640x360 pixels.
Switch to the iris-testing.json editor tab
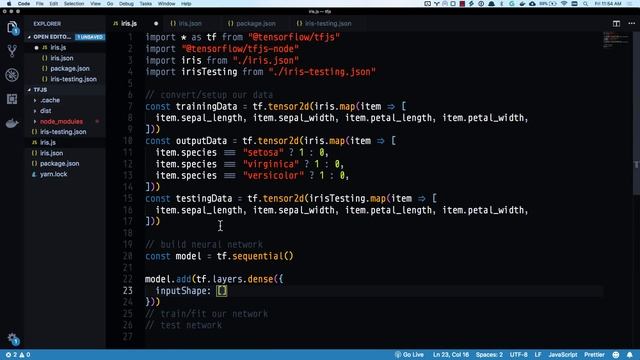pyautogui.click(x=328, y=24)
